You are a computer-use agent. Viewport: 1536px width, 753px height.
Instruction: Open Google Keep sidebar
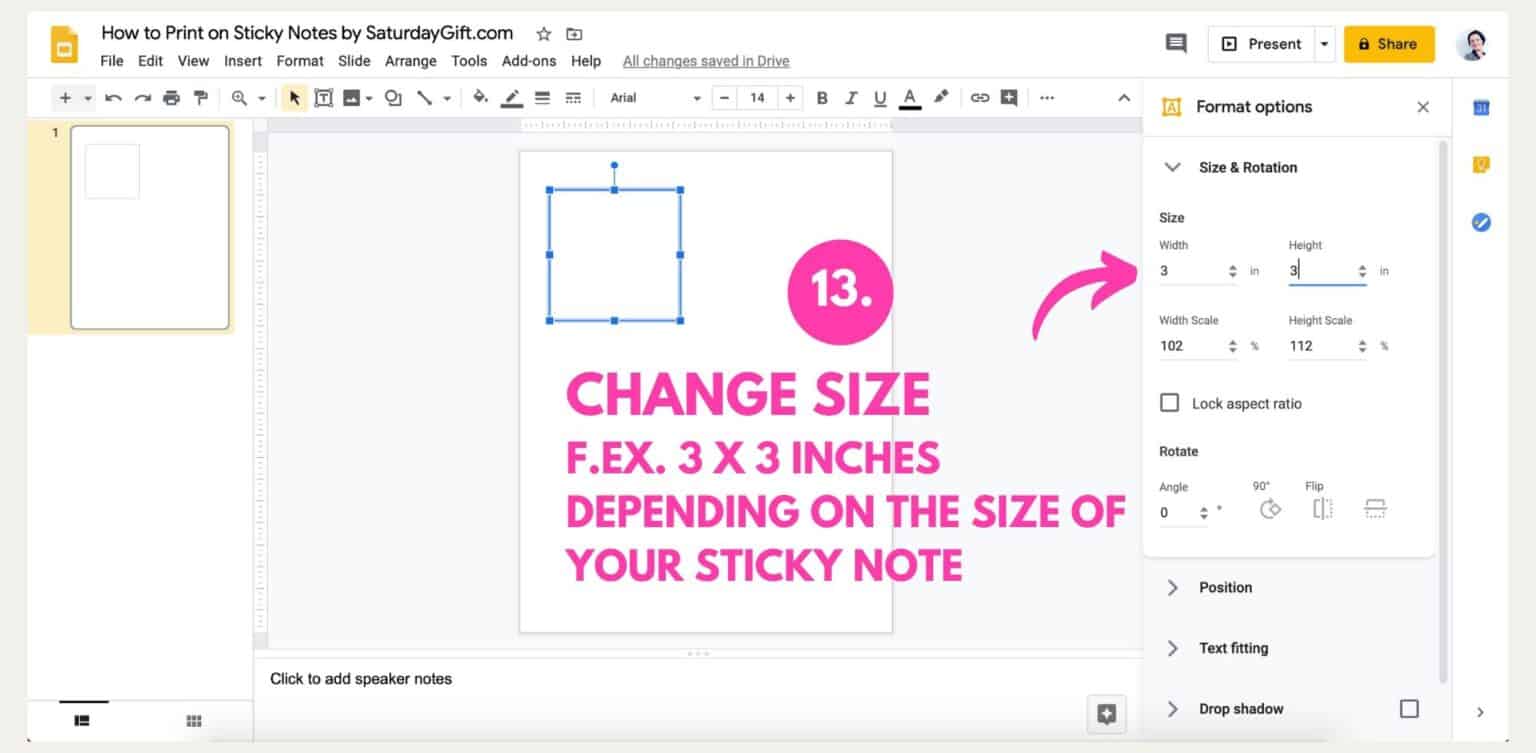point(1480,164)
